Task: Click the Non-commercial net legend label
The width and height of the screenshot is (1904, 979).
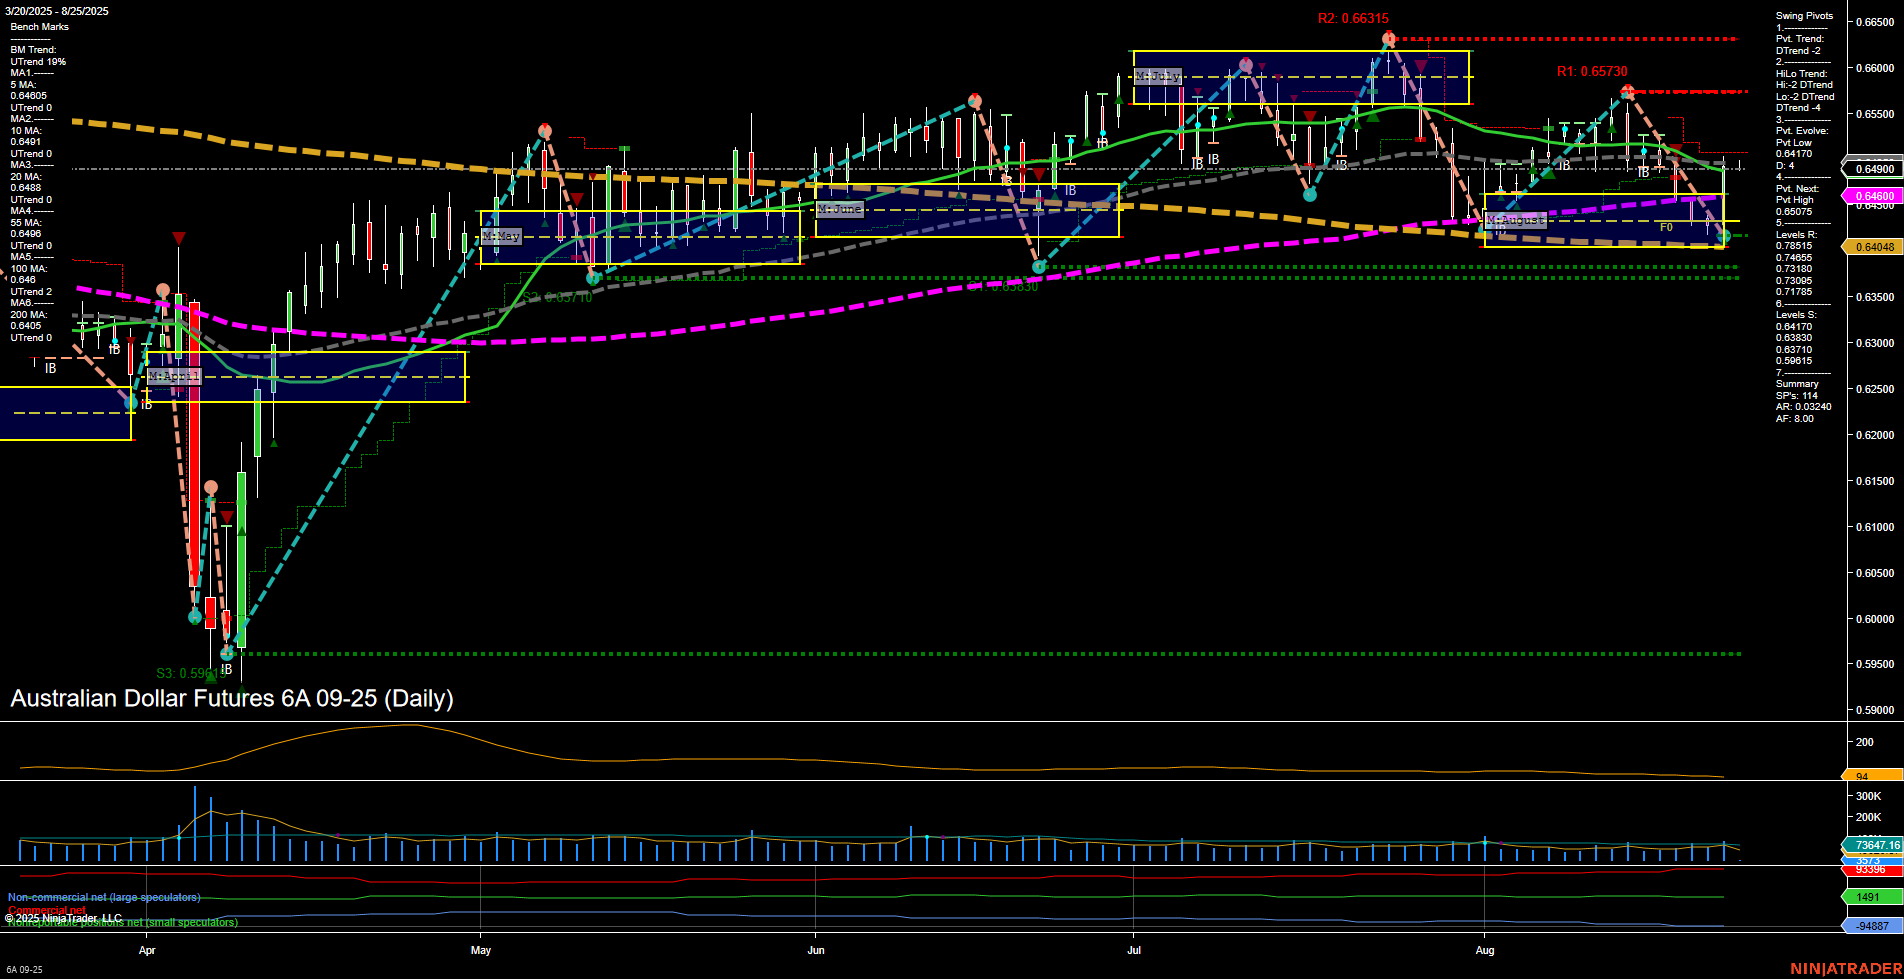Action: point(103,897)
